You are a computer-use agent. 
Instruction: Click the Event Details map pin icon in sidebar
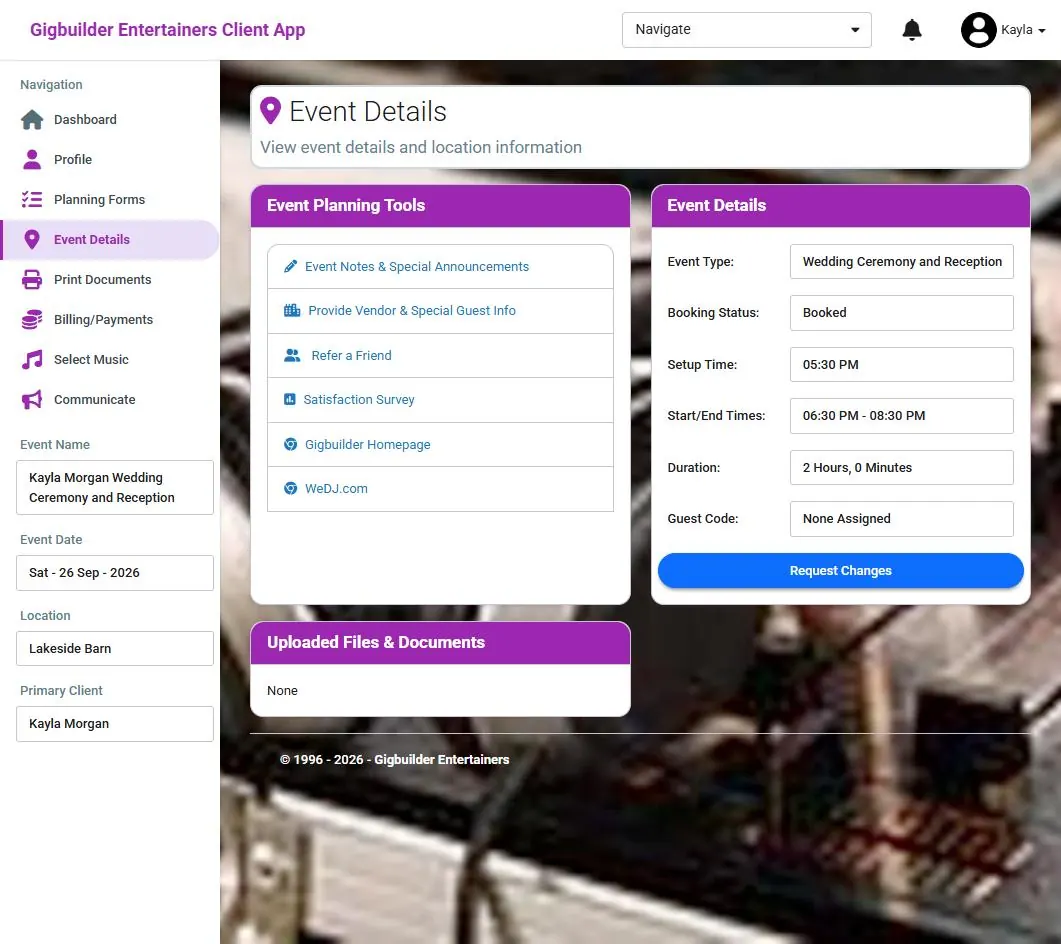pos(32,240)
